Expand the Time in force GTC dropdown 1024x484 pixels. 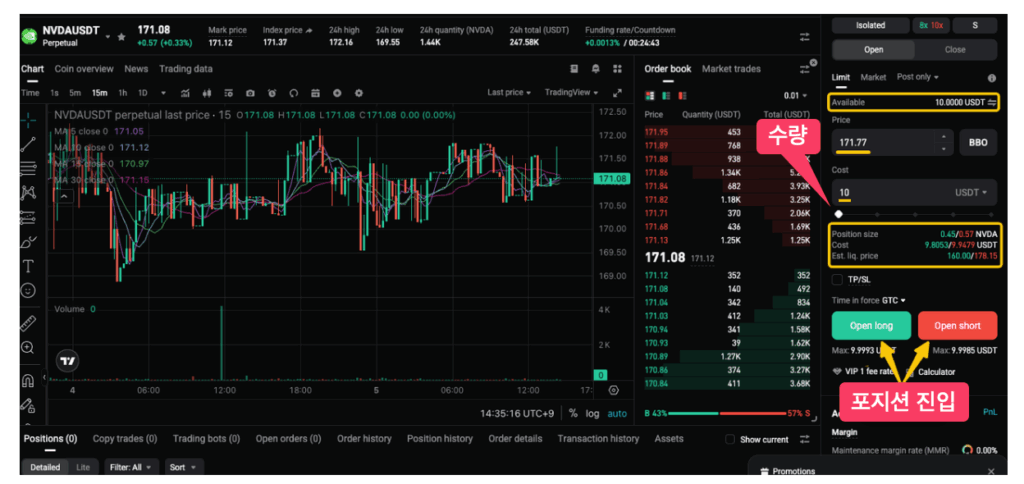pyautogui.click(x=868, y=300)
